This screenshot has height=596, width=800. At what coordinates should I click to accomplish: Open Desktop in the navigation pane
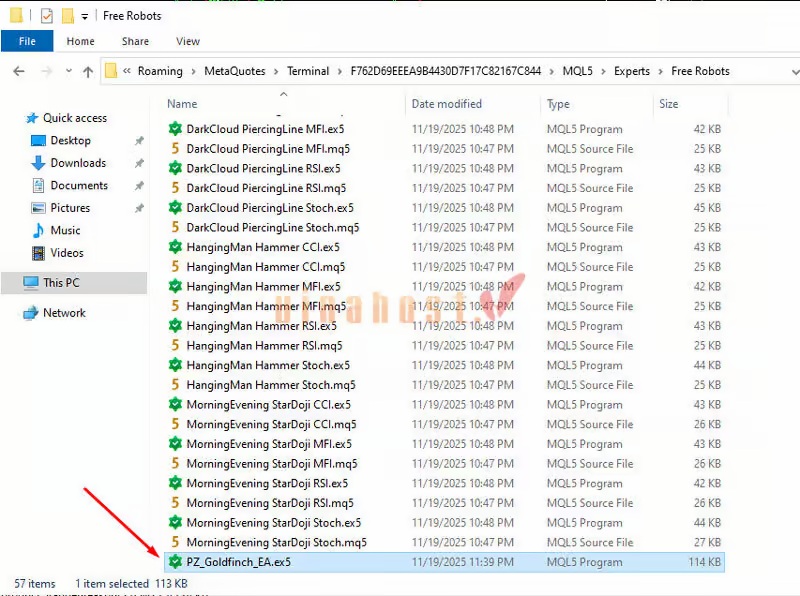click(70, 140)
